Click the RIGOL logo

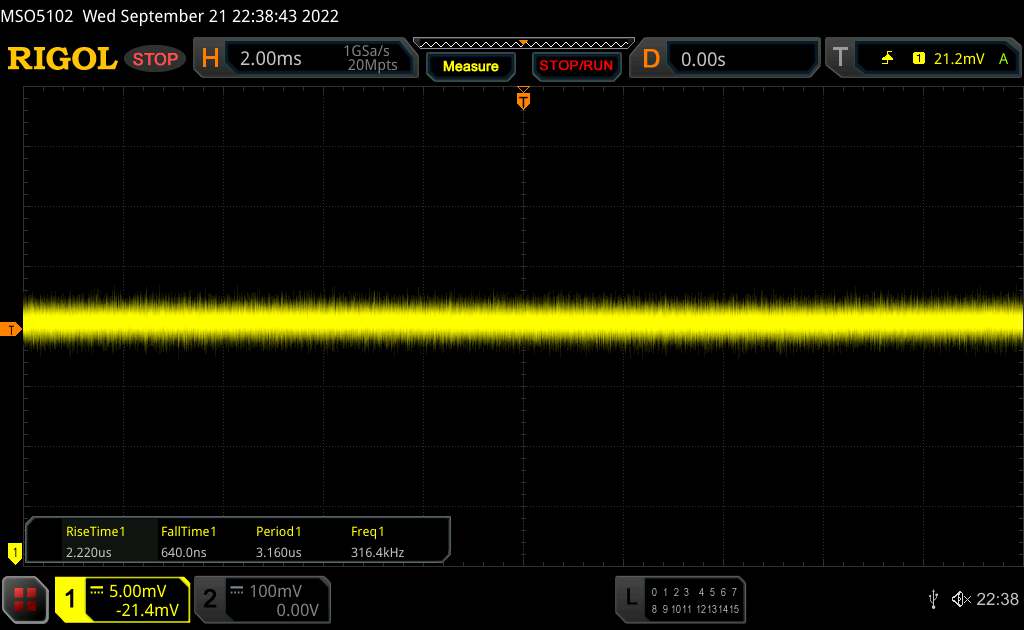click(62, 59)
